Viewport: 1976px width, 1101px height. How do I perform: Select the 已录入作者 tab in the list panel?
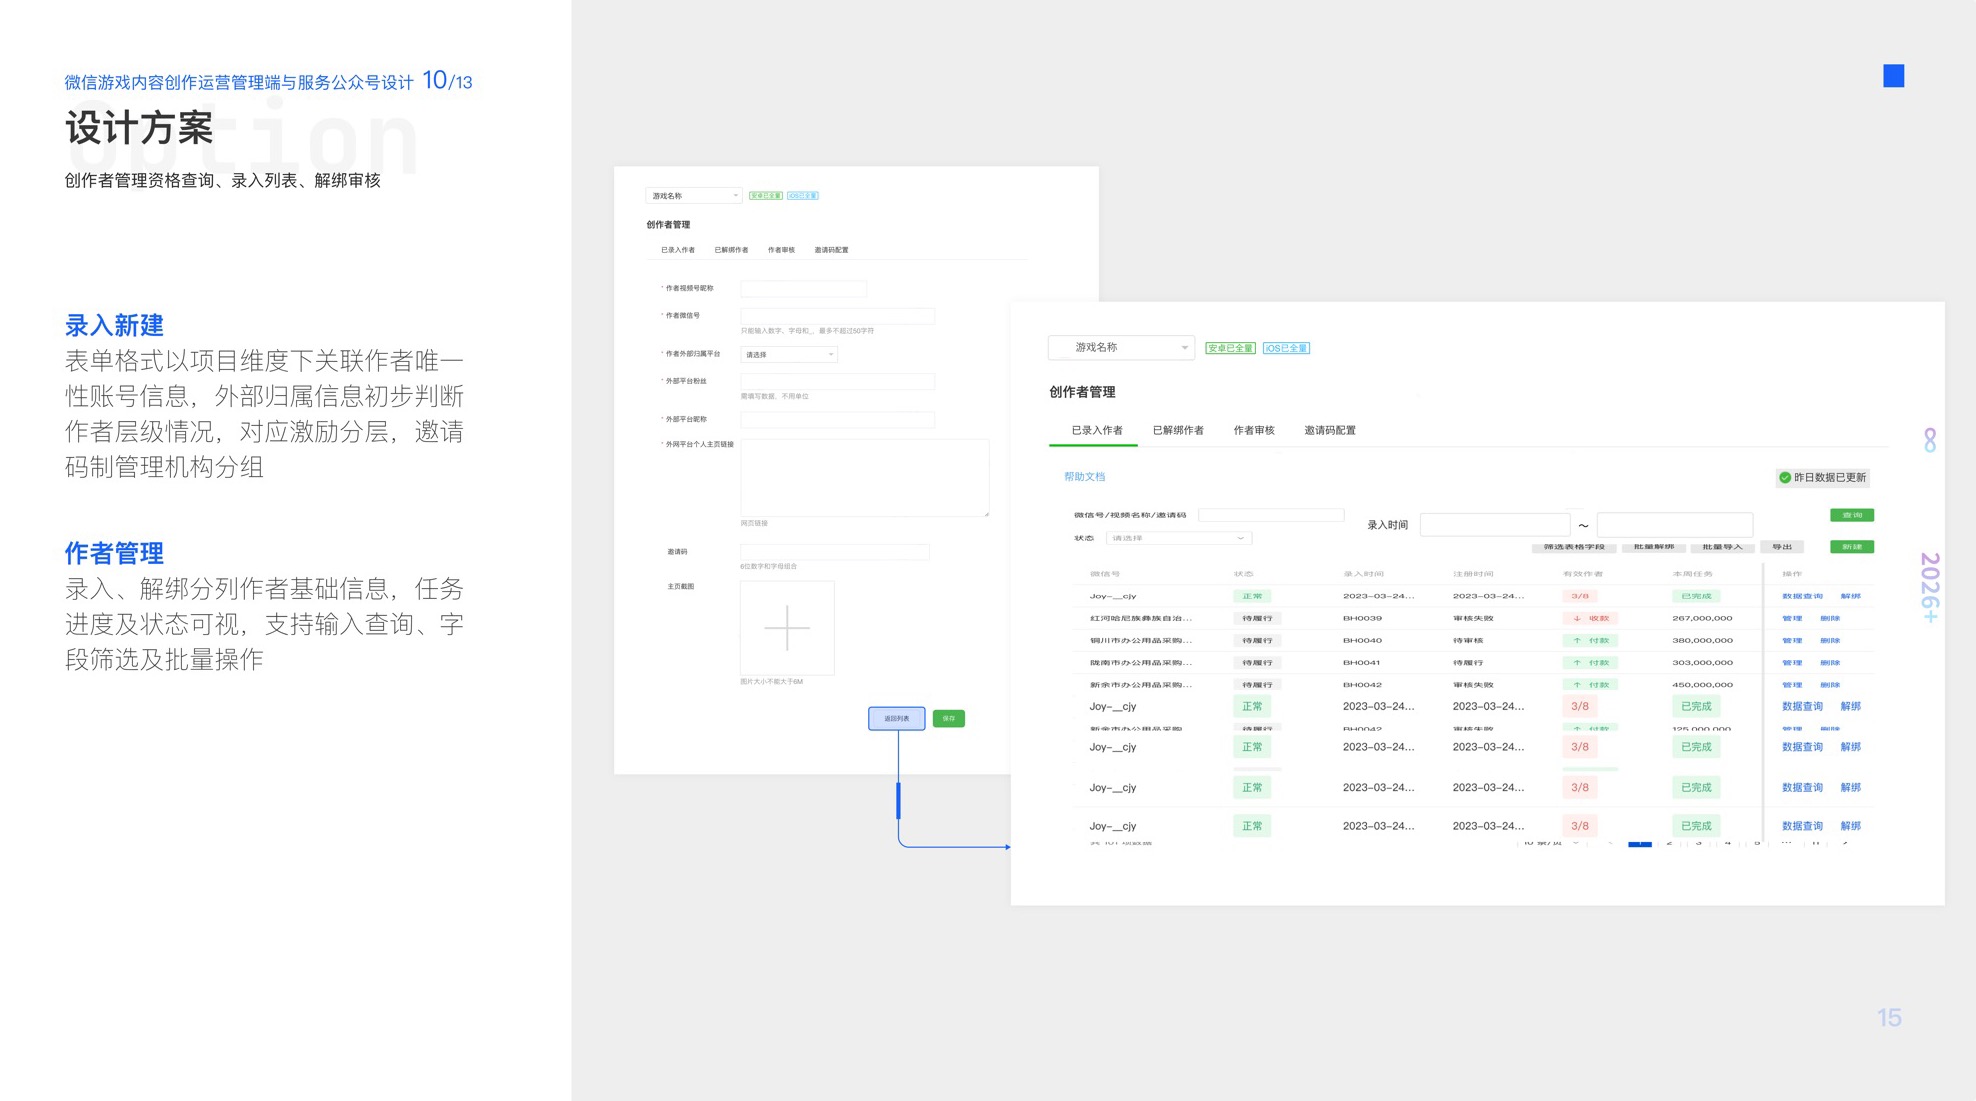tap(1097, 430)
